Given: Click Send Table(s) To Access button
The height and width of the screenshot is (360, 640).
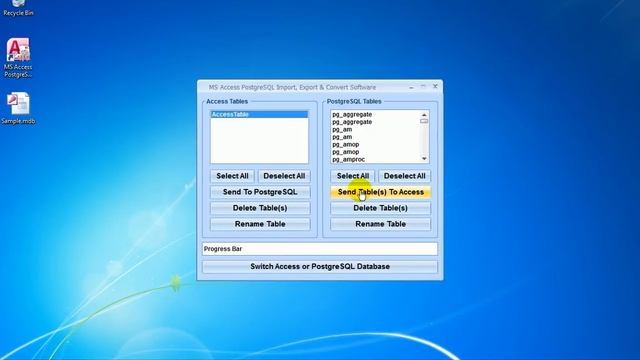Looking at the screenshot, I should point(380,192).
